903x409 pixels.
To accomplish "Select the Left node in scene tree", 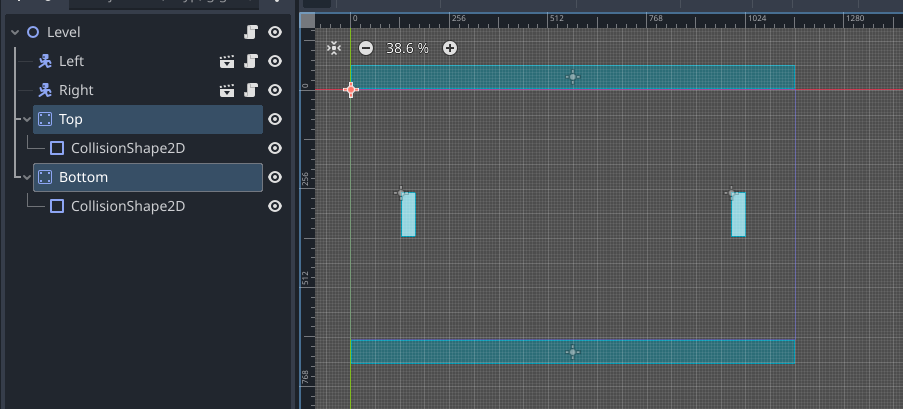I will 71,61.
